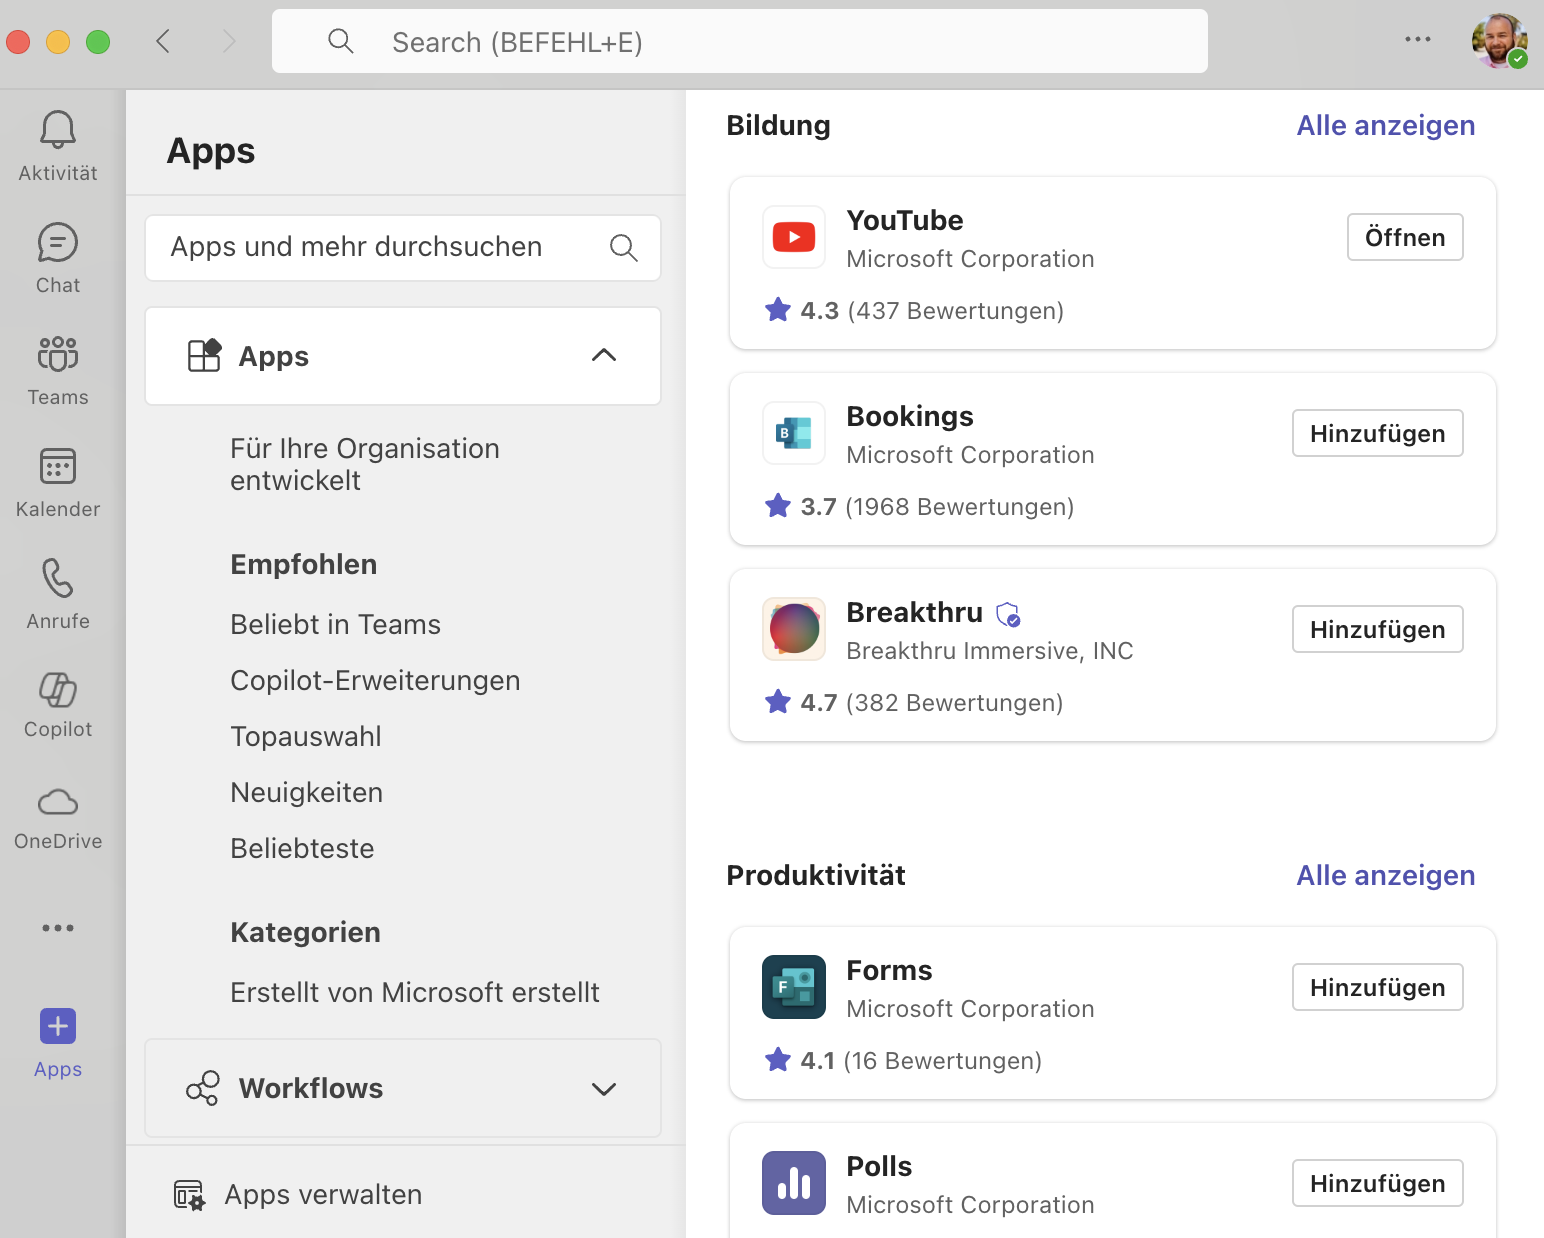The height and width of the screenshot is (1238, 1544).
Task: Click the Polls app title
Action: 879,1166
